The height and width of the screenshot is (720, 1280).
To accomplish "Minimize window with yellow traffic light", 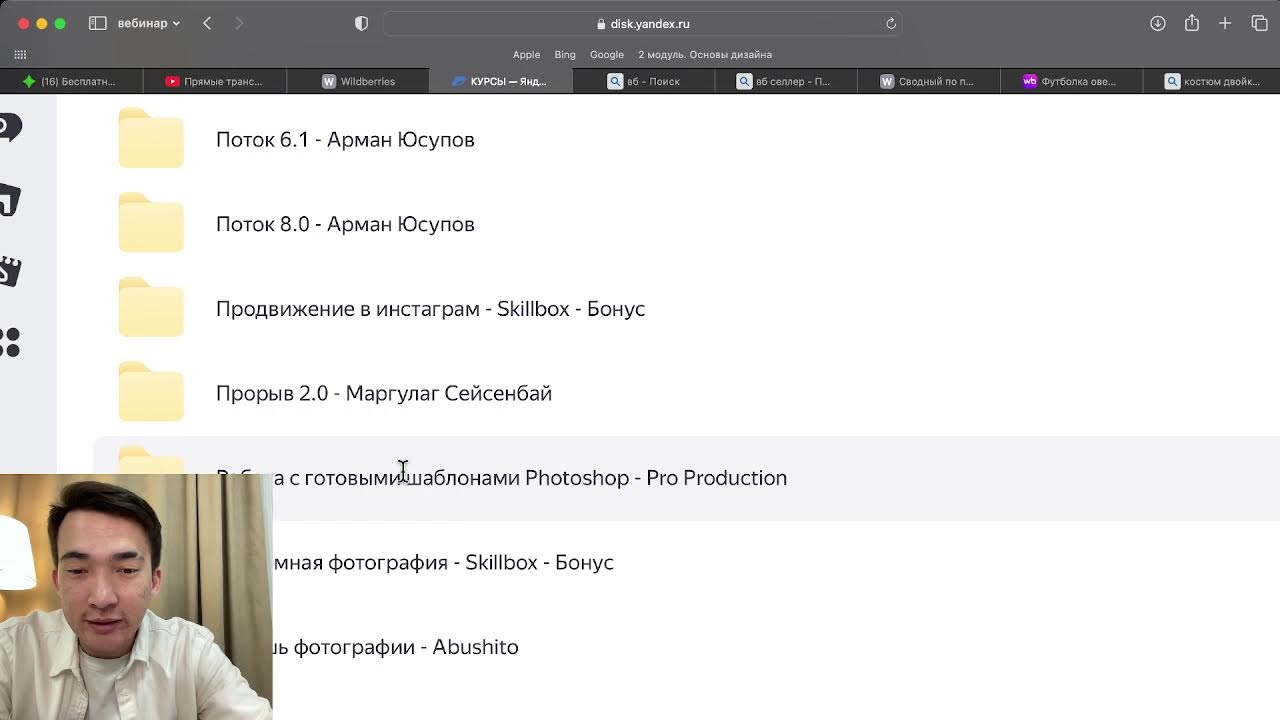I will pos(42,23).
